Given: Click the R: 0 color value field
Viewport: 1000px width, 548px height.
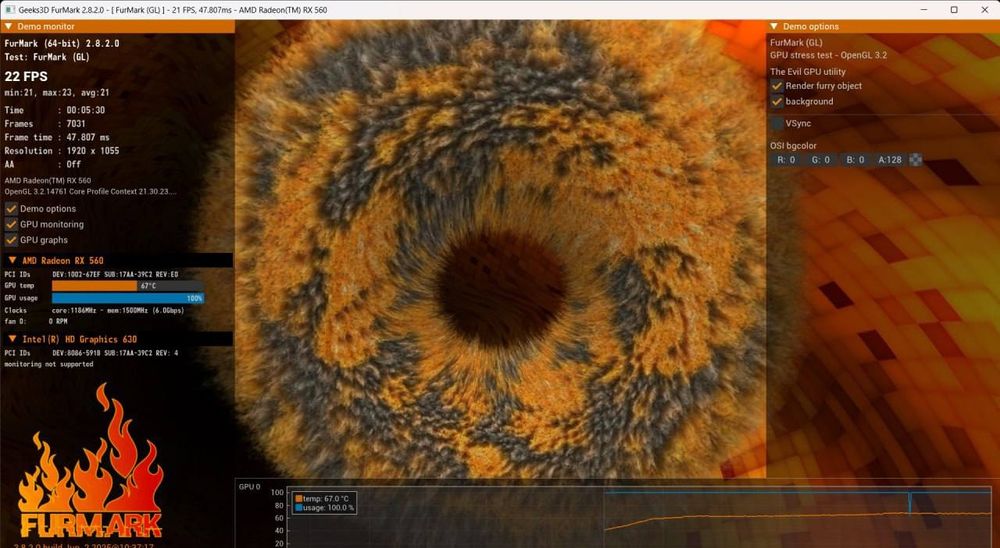Looking at the screenshot, I should [x=786, y=160].
